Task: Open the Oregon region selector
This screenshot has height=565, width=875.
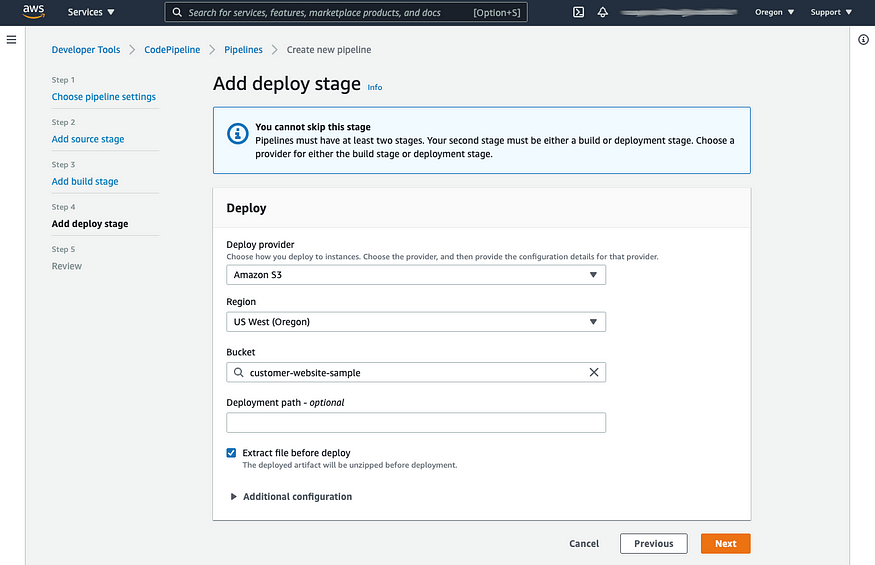Action: [x=774, y=12]
